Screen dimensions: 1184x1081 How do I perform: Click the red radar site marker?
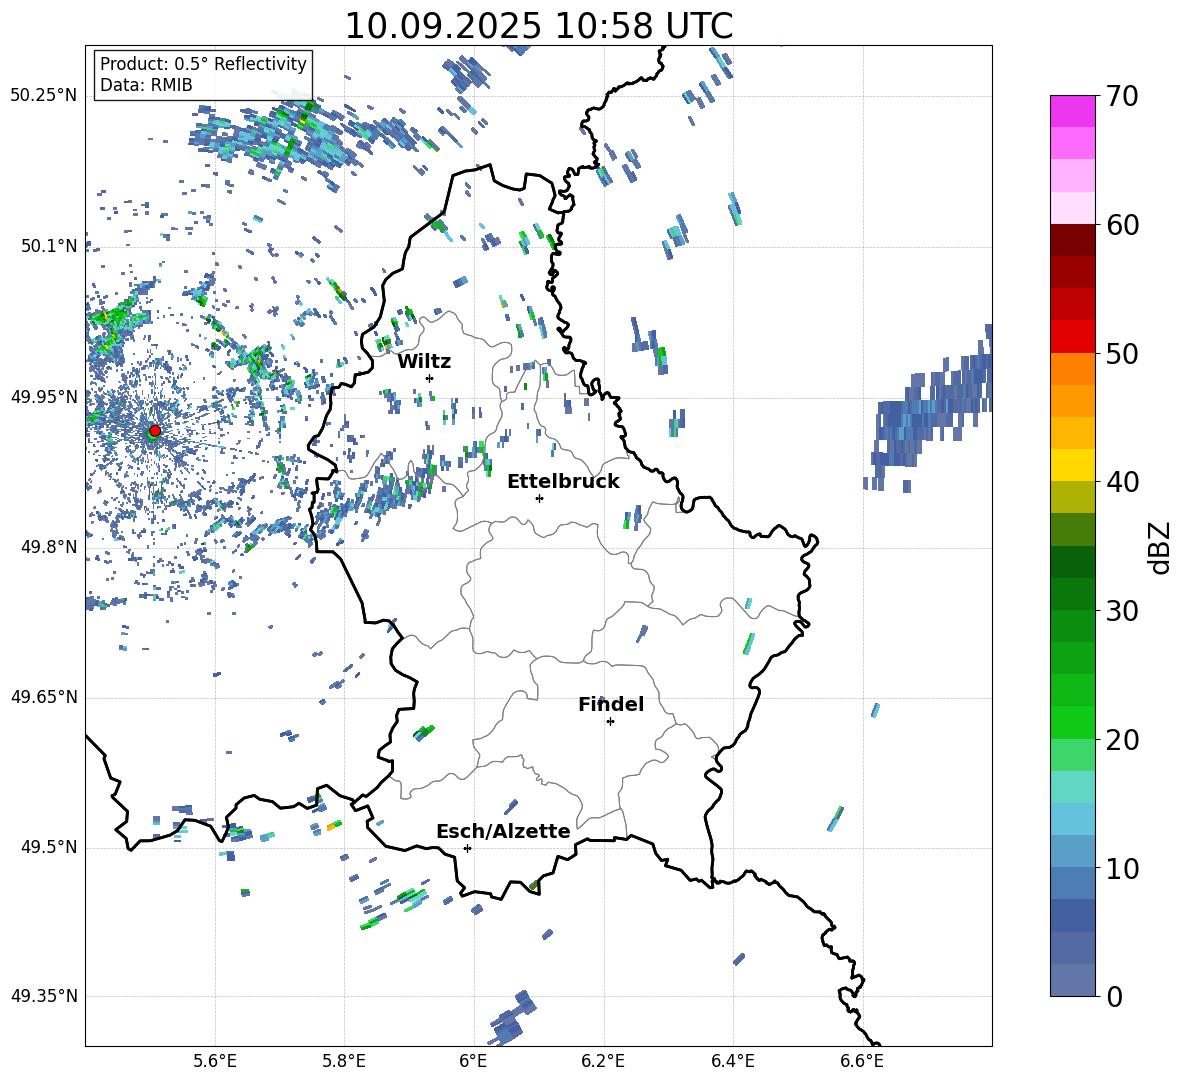154,430
